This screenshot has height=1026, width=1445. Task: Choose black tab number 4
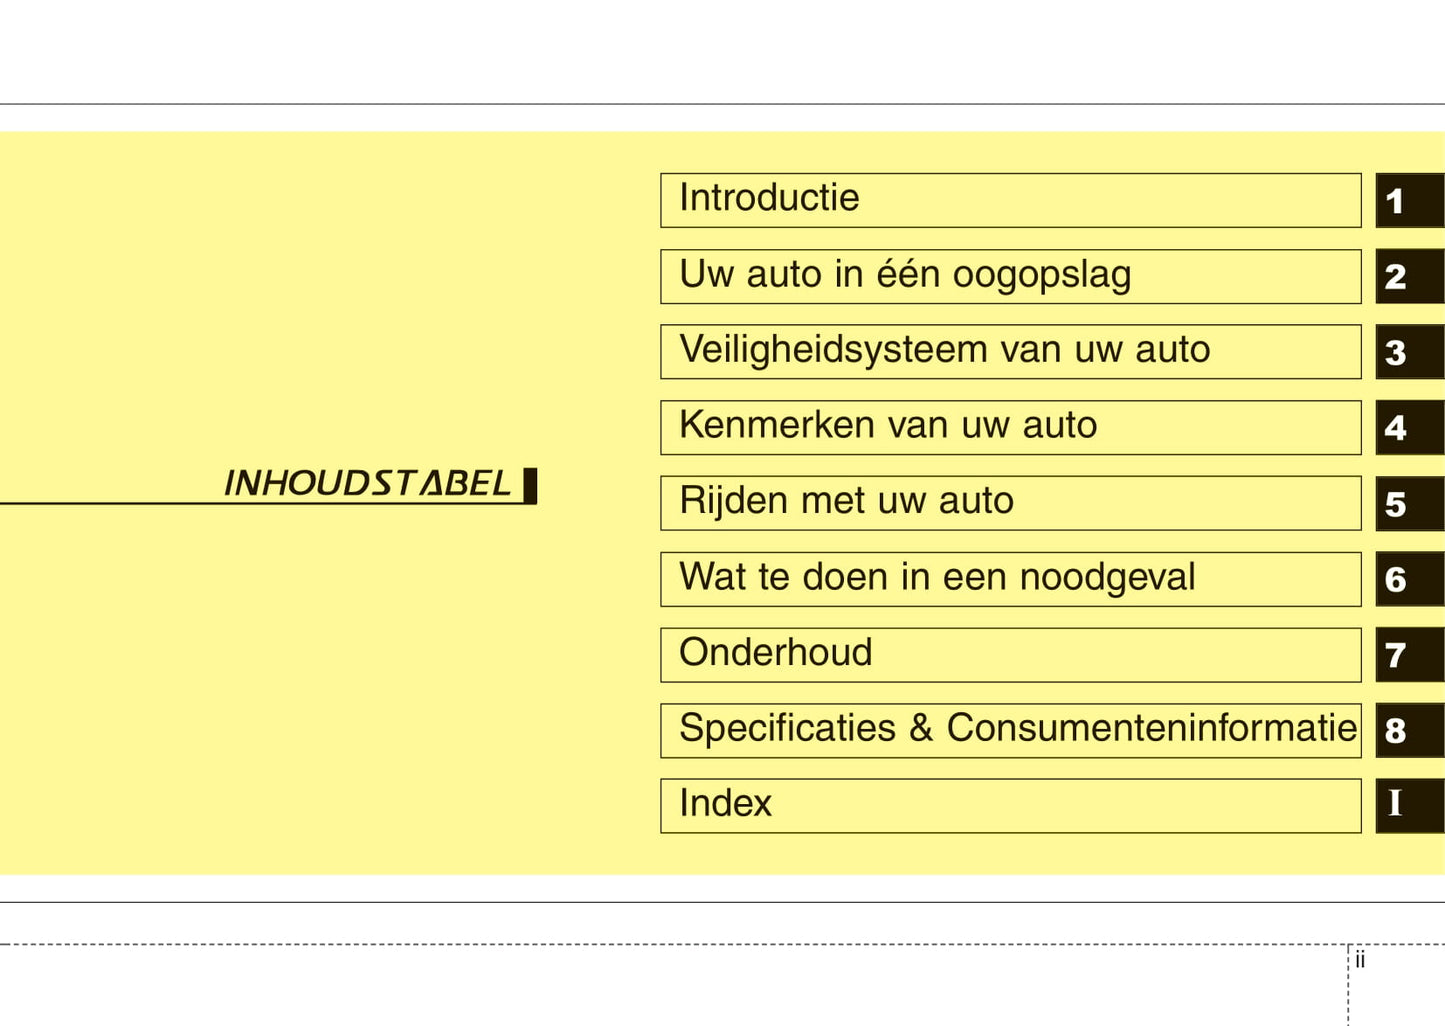point(1409,428)
